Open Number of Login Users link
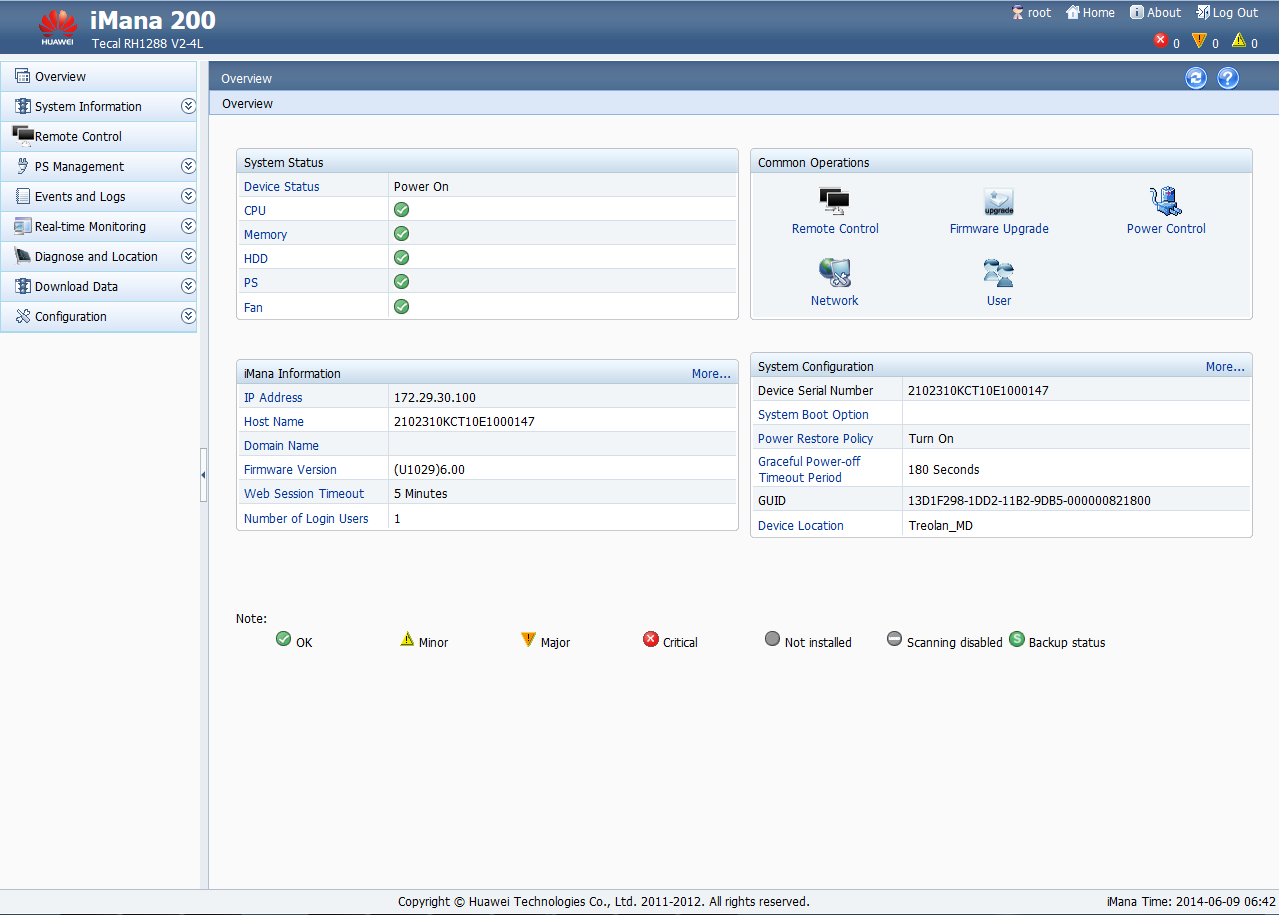 306,519
